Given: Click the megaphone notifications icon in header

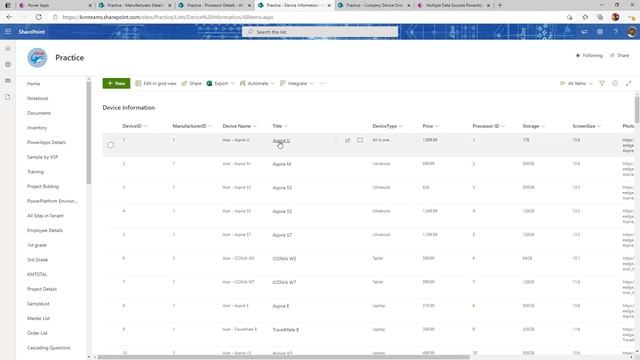Looking at the screenshot, I should pos(584,31).
